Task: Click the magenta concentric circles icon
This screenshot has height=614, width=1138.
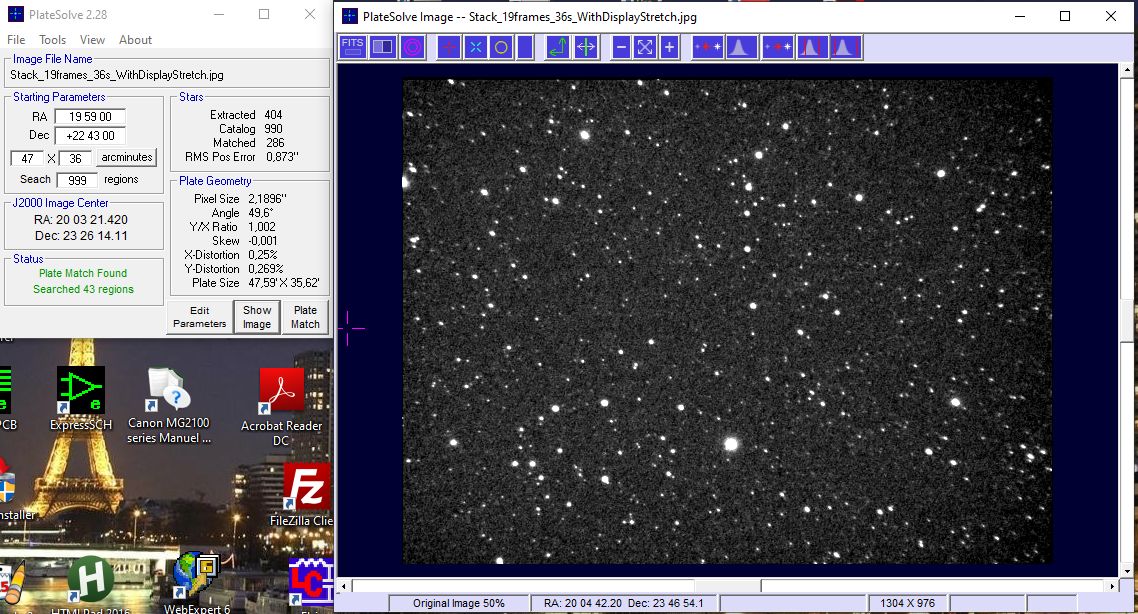Action: point(412,47)
